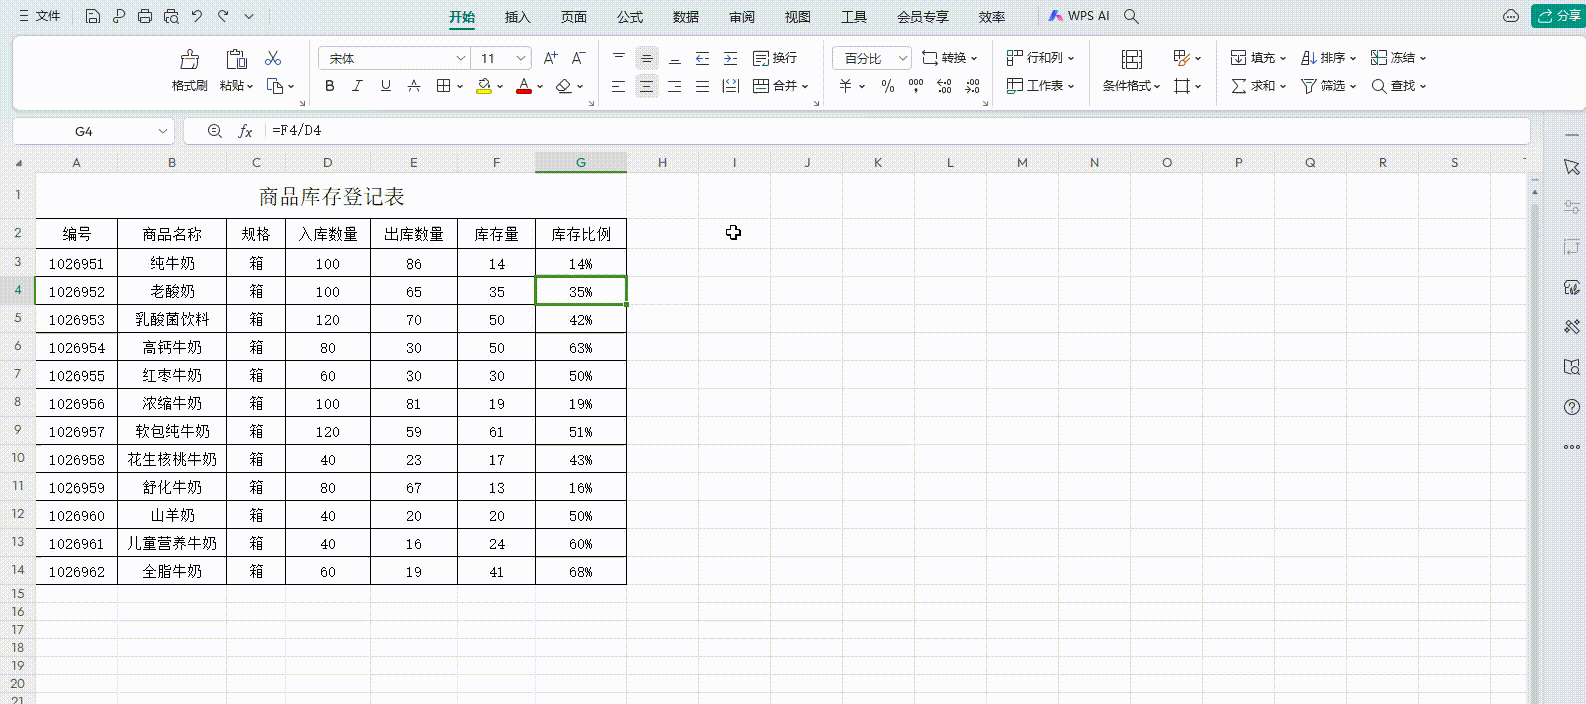Open WPS AI assistant
Screen dimensions: 1586x704
1079,16
